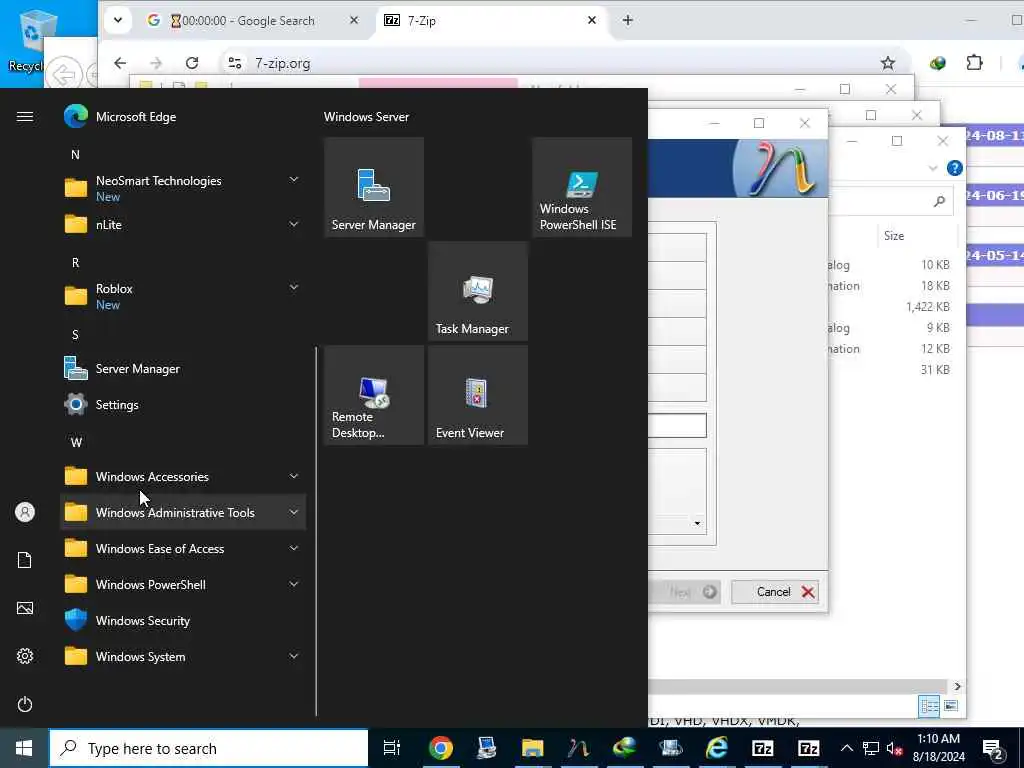Switch to large icons view in Explorer
1024x768 pixels.
point(951,705)
